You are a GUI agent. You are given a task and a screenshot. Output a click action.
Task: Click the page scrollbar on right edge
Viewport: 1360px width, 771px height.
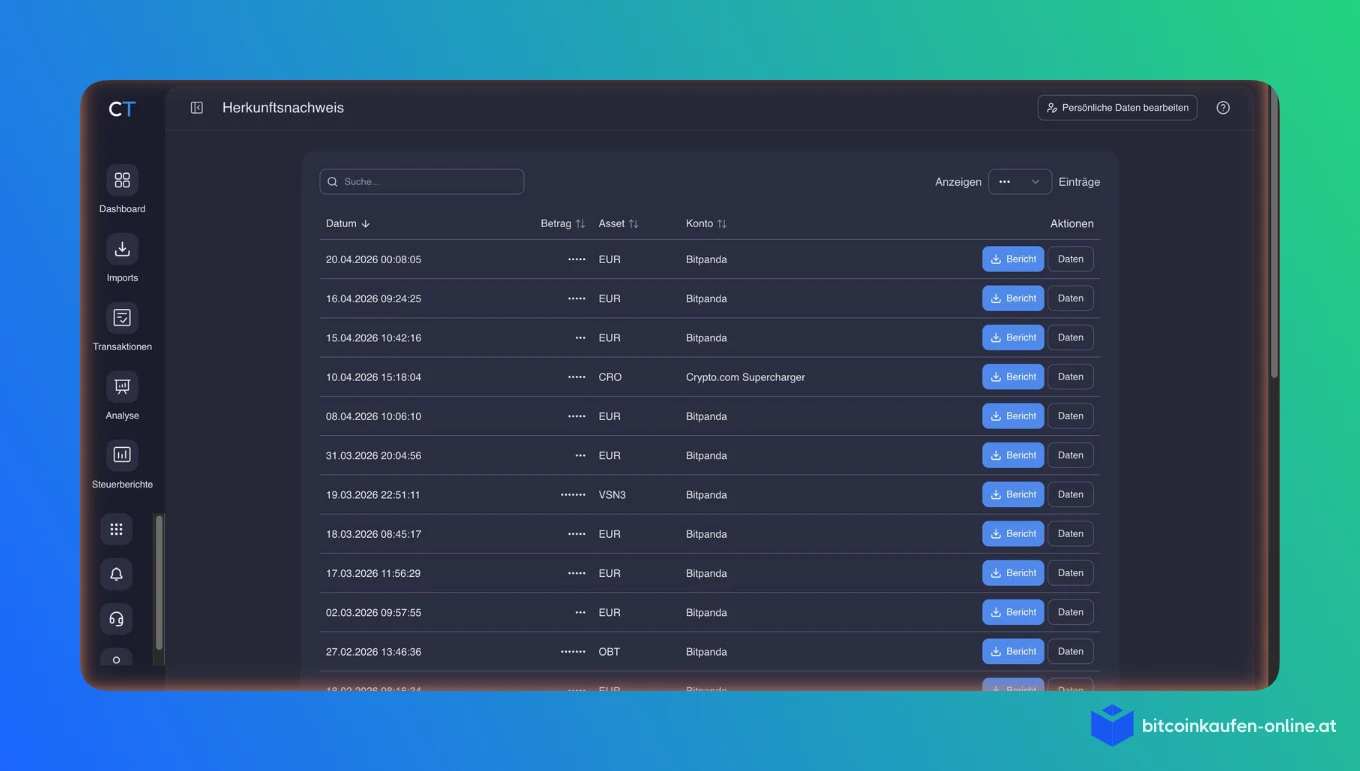1274,232
